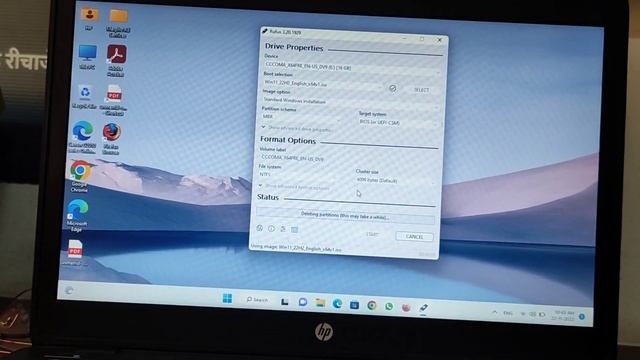The width and height of the screenshot is (640, 360).
Task: Select Edge shortcut beside Firefox desktop icon
Action: 83,137
